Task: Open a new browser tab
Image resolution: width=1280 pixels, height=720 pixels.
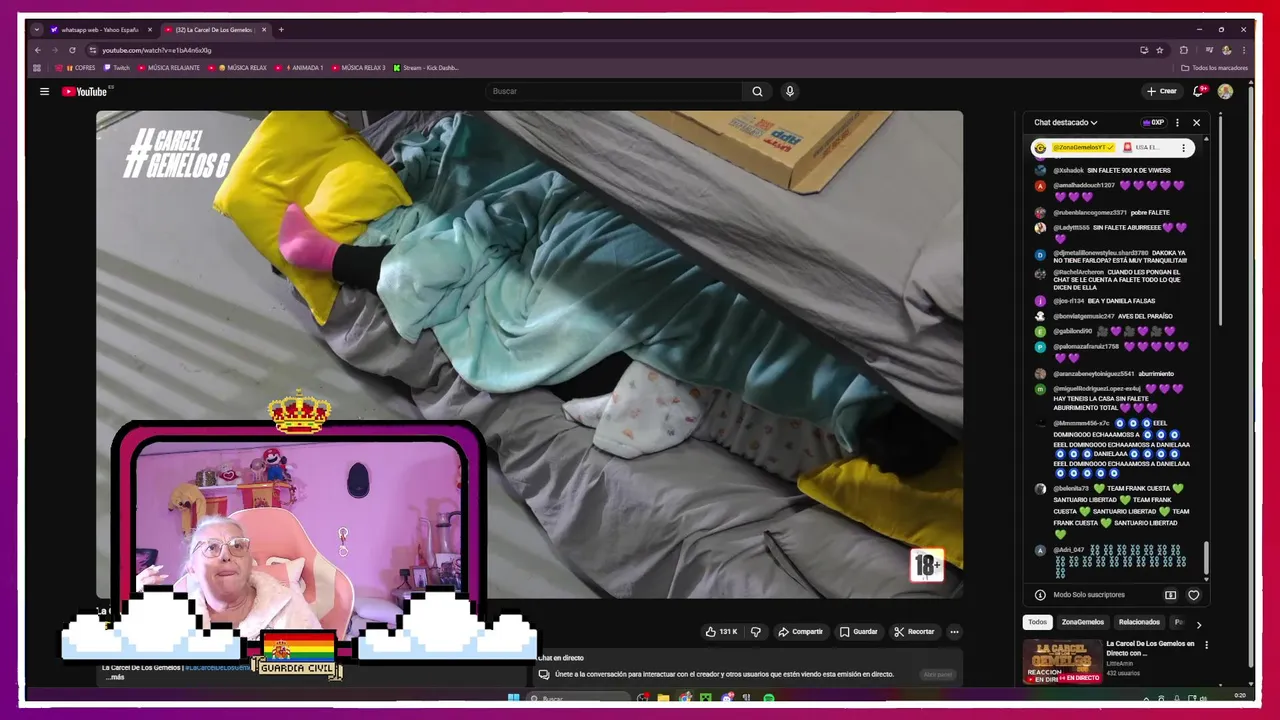Action: coord(281,30)
